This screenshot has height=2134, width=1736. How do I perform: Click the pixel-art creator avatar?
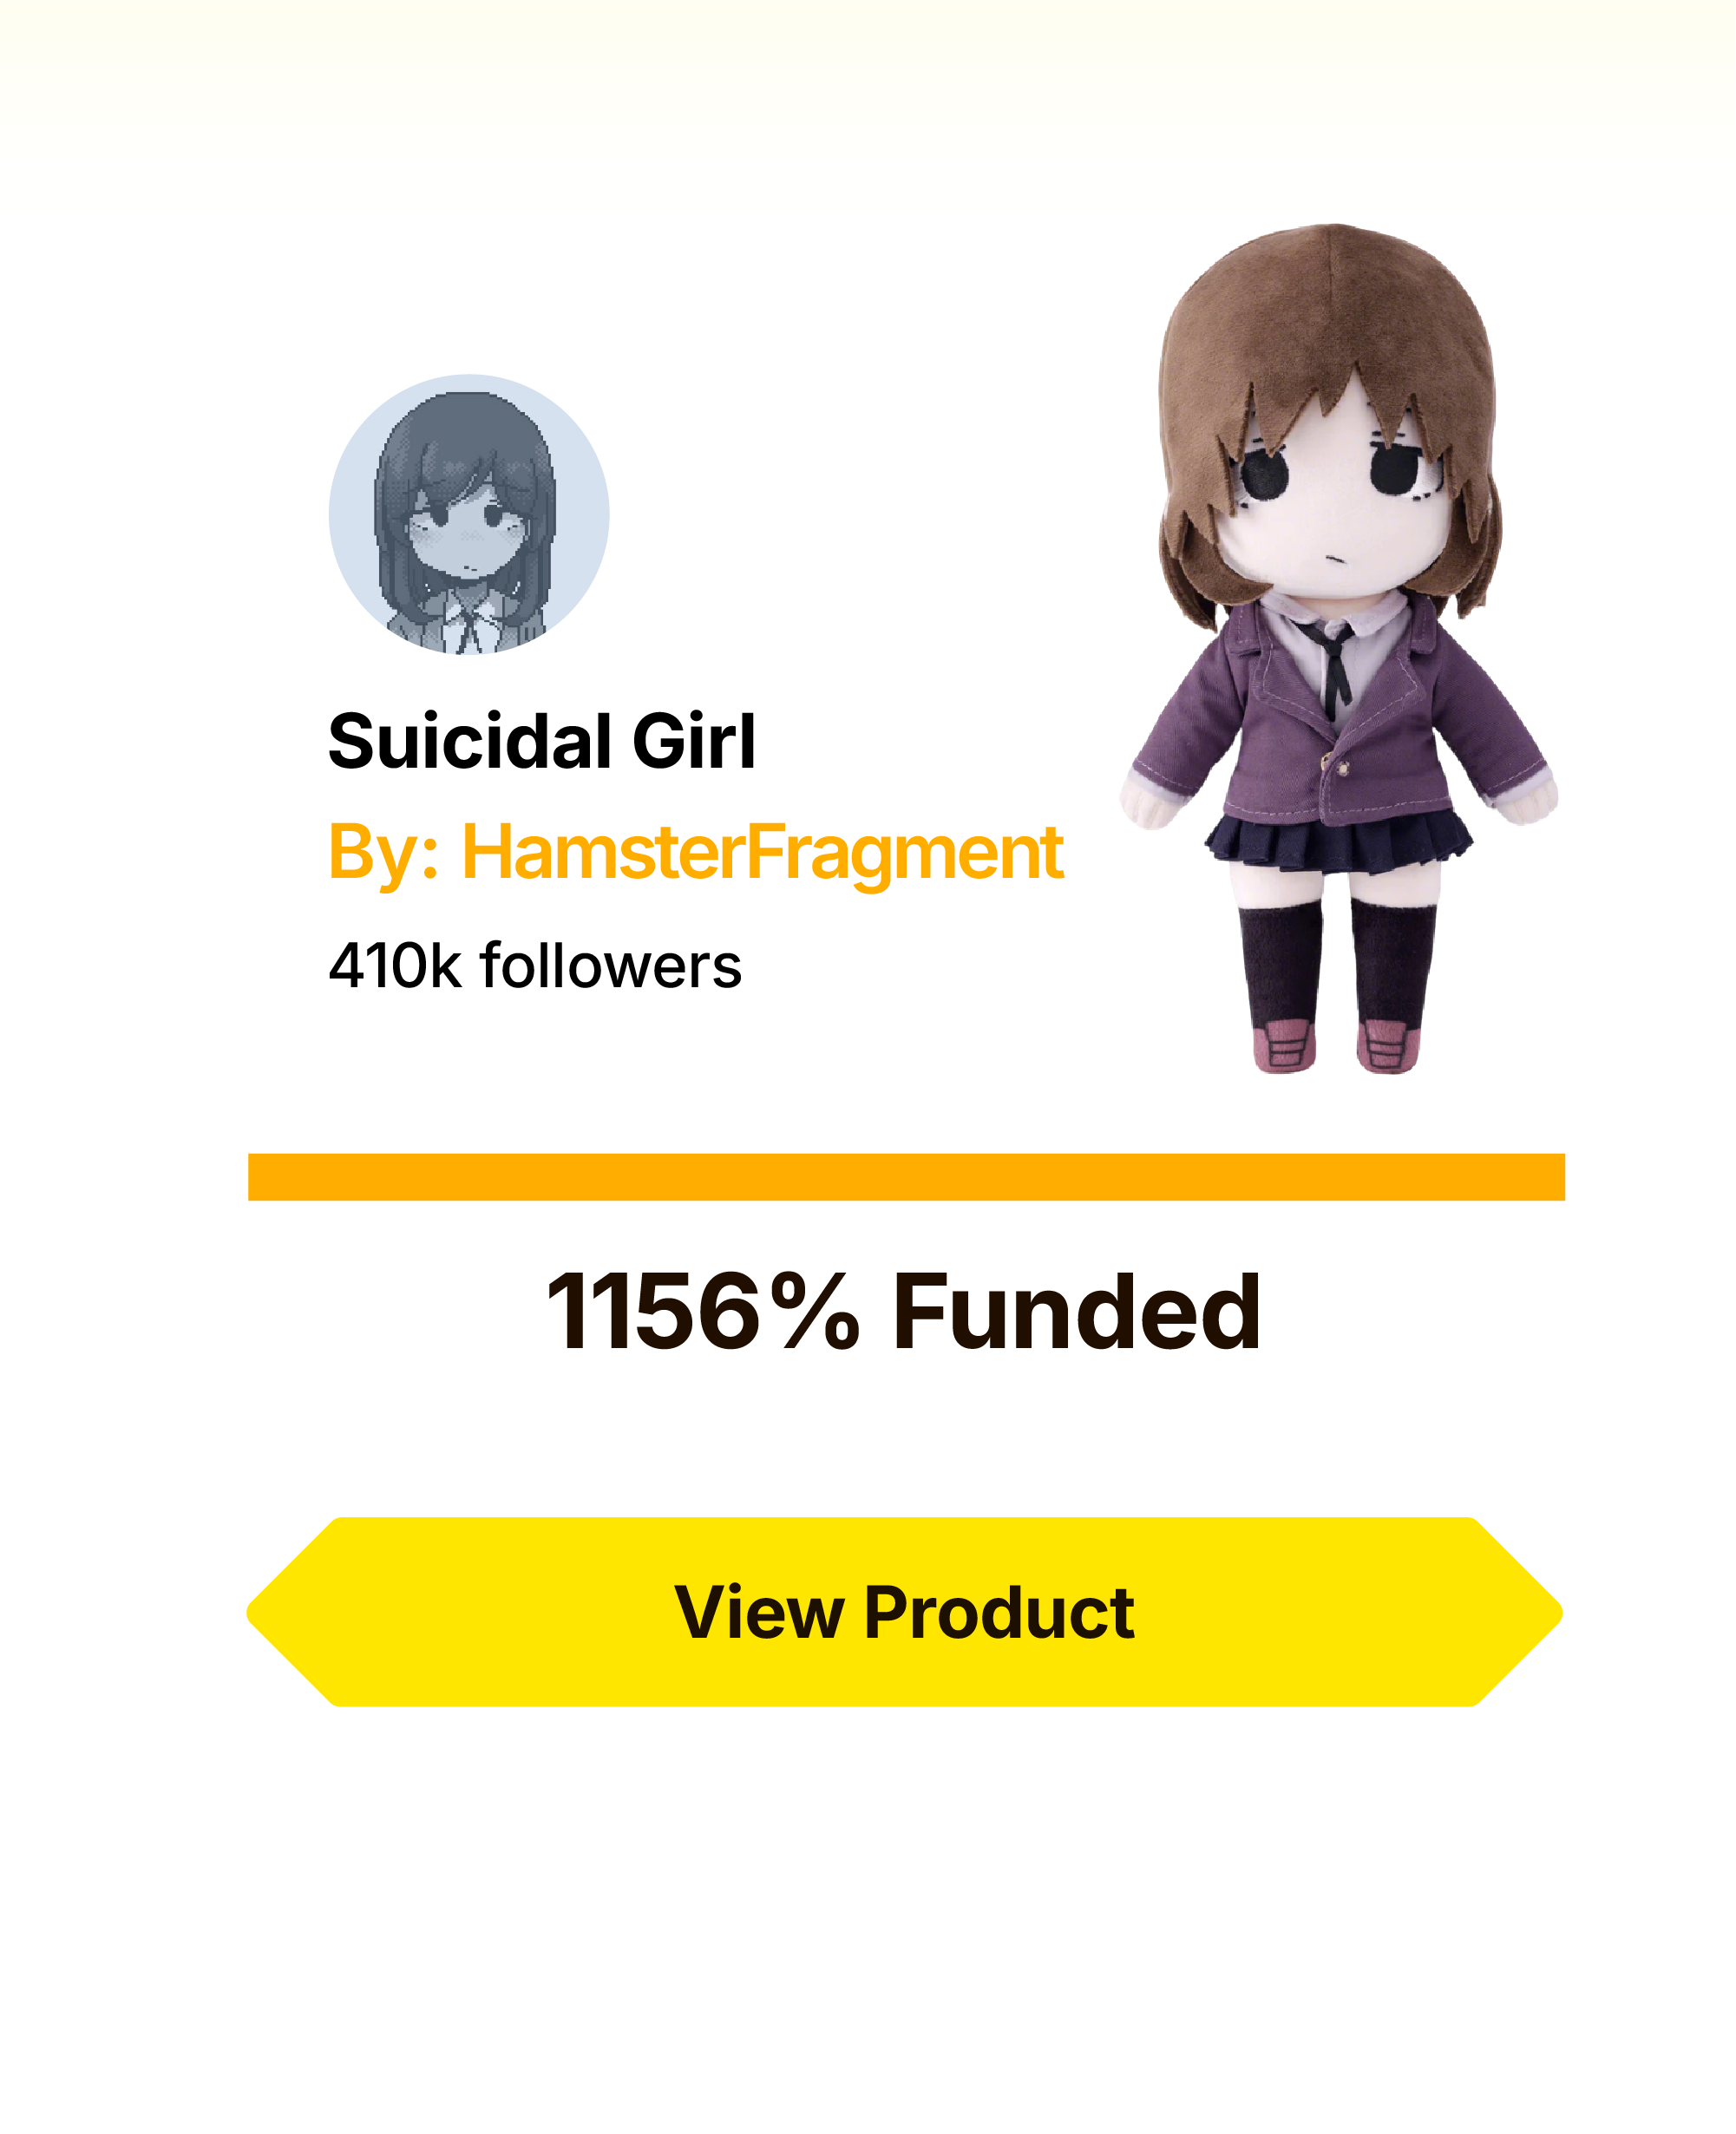pyautogui.click(x=469, y=515)
